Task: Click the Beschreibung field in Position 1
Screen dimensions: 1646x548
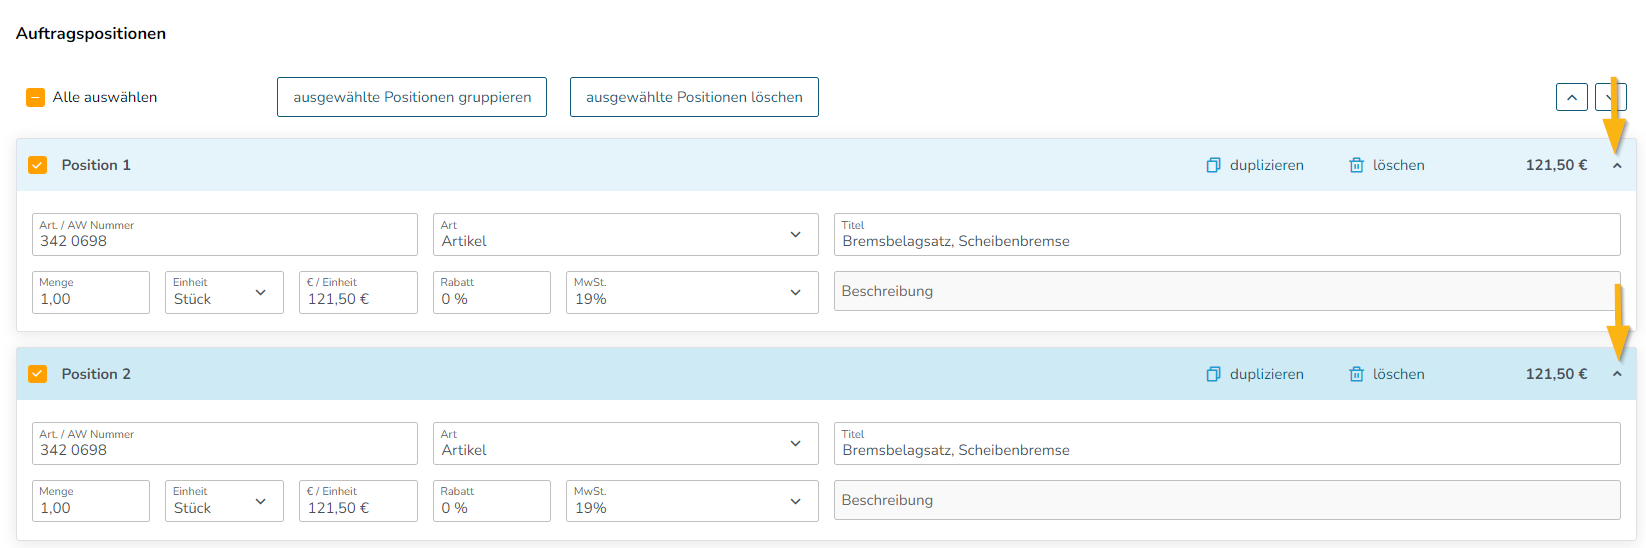Action: 1227,291
